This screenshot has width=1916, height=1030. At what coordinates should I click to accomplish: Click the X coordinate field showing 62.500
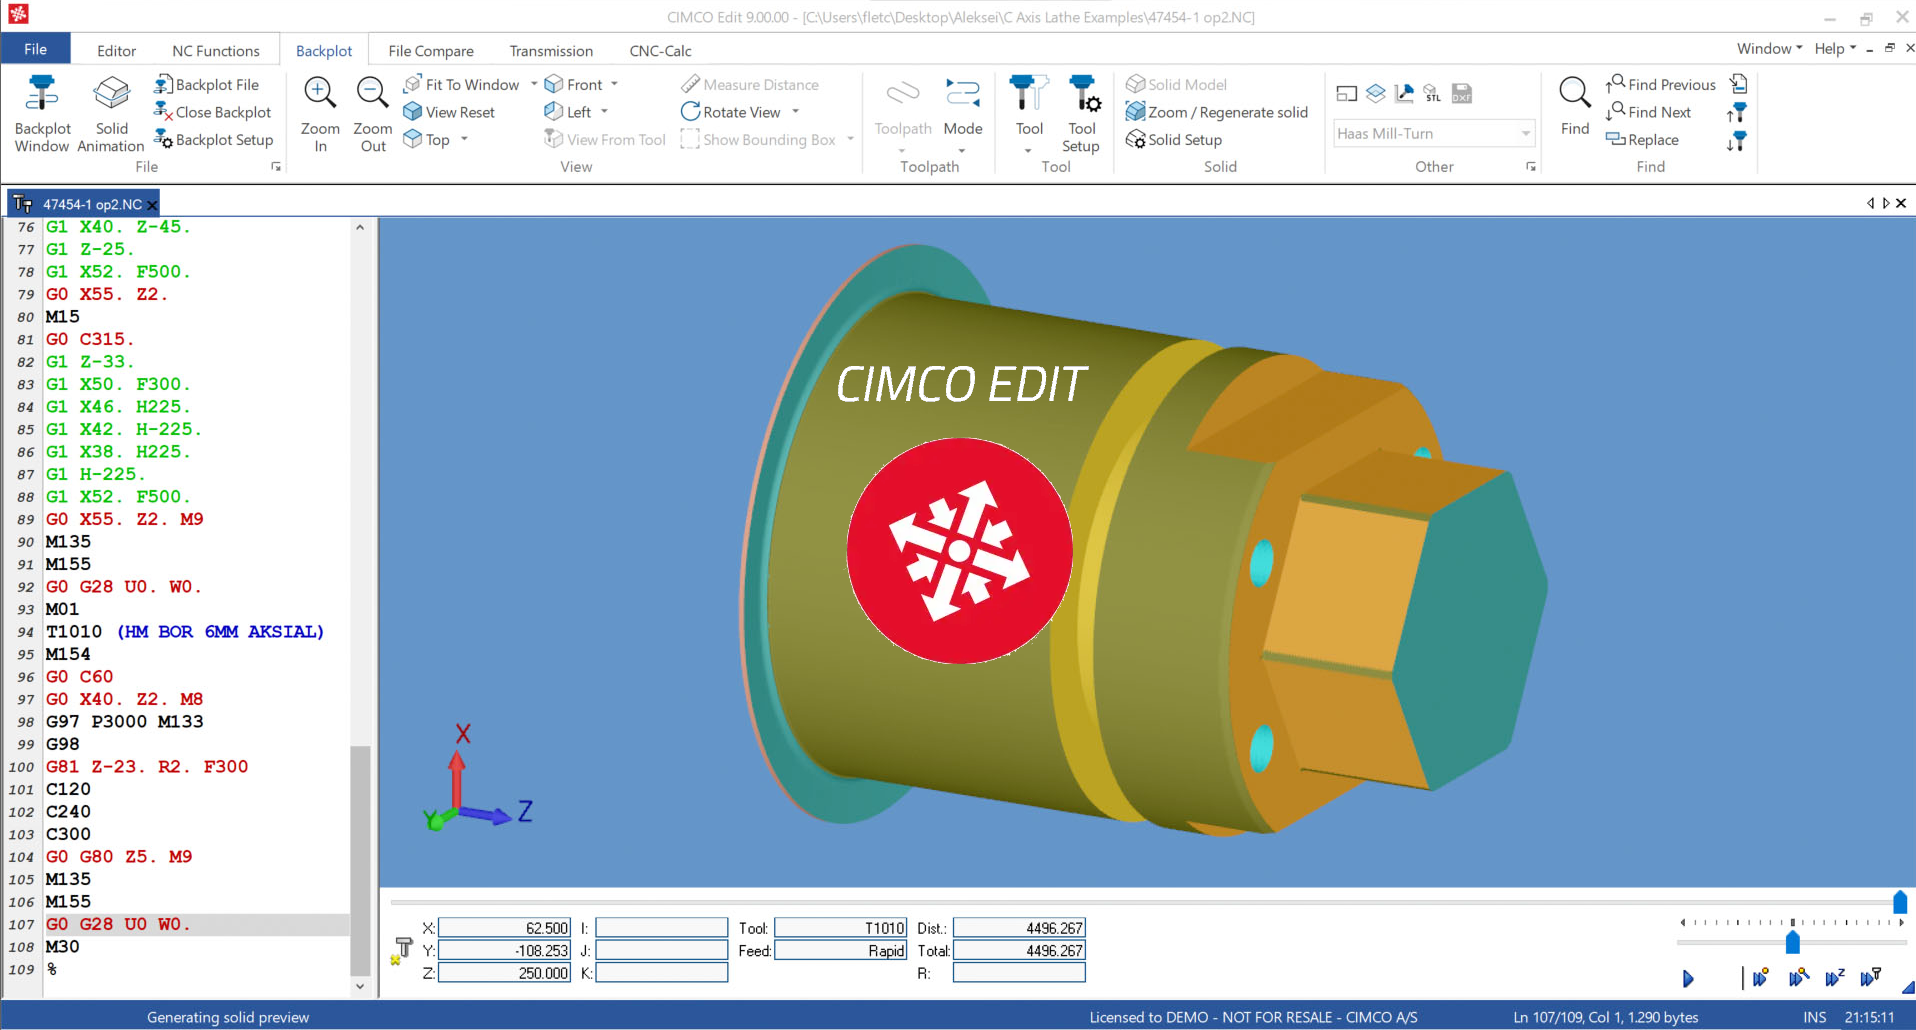504,928
